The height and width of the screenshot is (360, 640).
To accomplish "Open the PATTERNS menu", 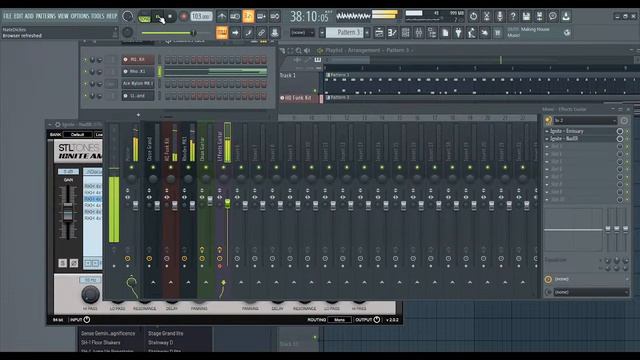I will pyautogui.click(x=45, y=16).
